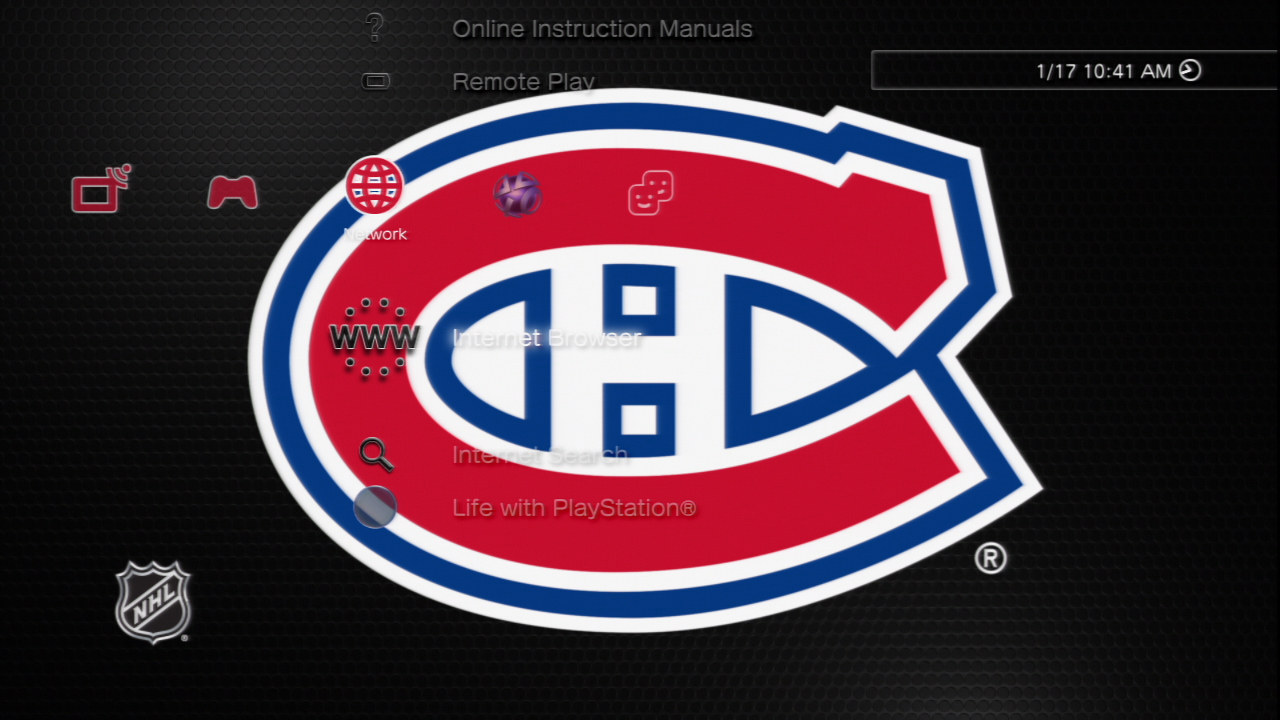This screenshot has height=720, width=1280.
Task: Click the WWW Internet Browser icon
Action: click(x=374, y=338)
